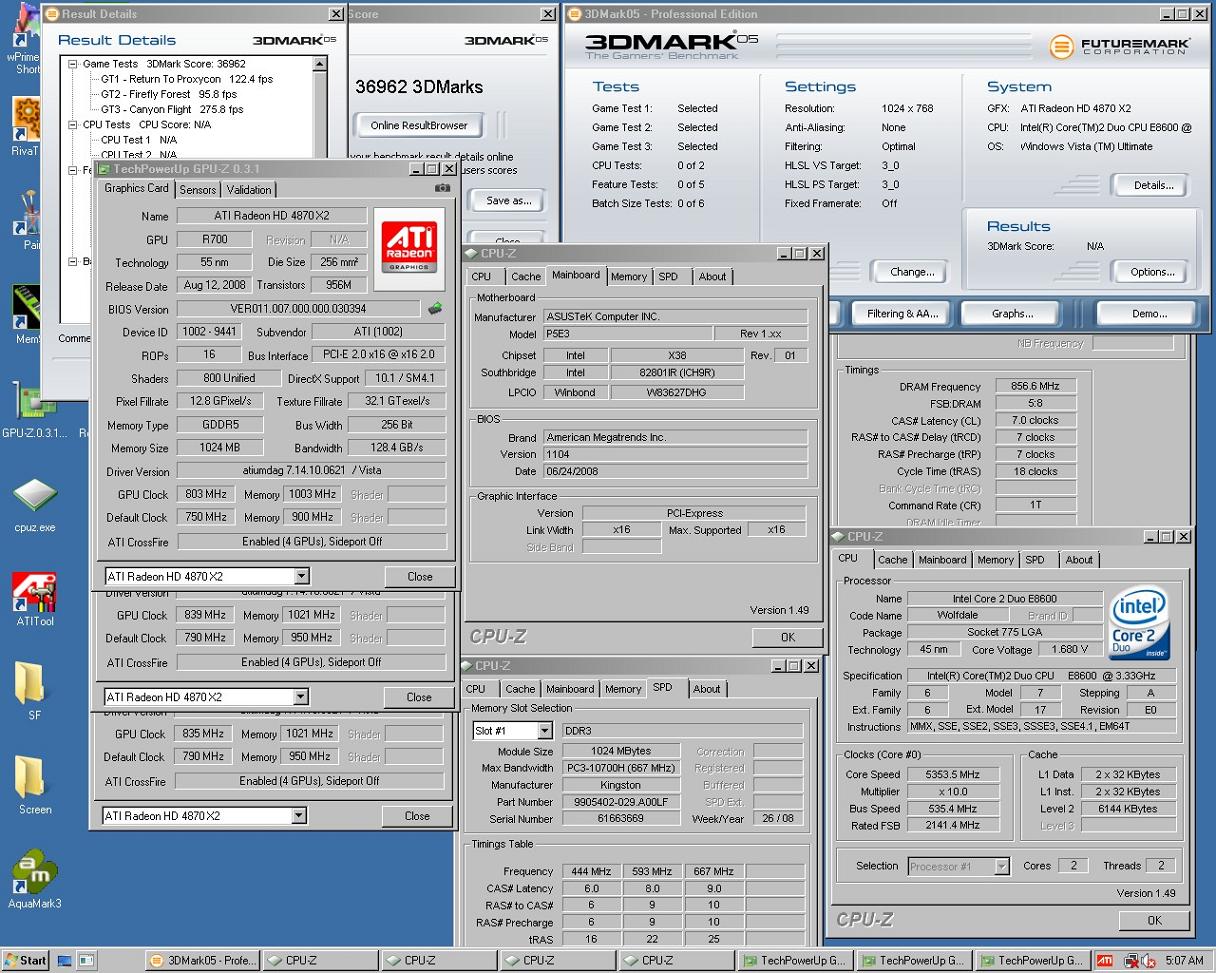Click the camera screenshot icon in GPU-Z
This screenshot has height=973, width=1216.
pos(442,188)
